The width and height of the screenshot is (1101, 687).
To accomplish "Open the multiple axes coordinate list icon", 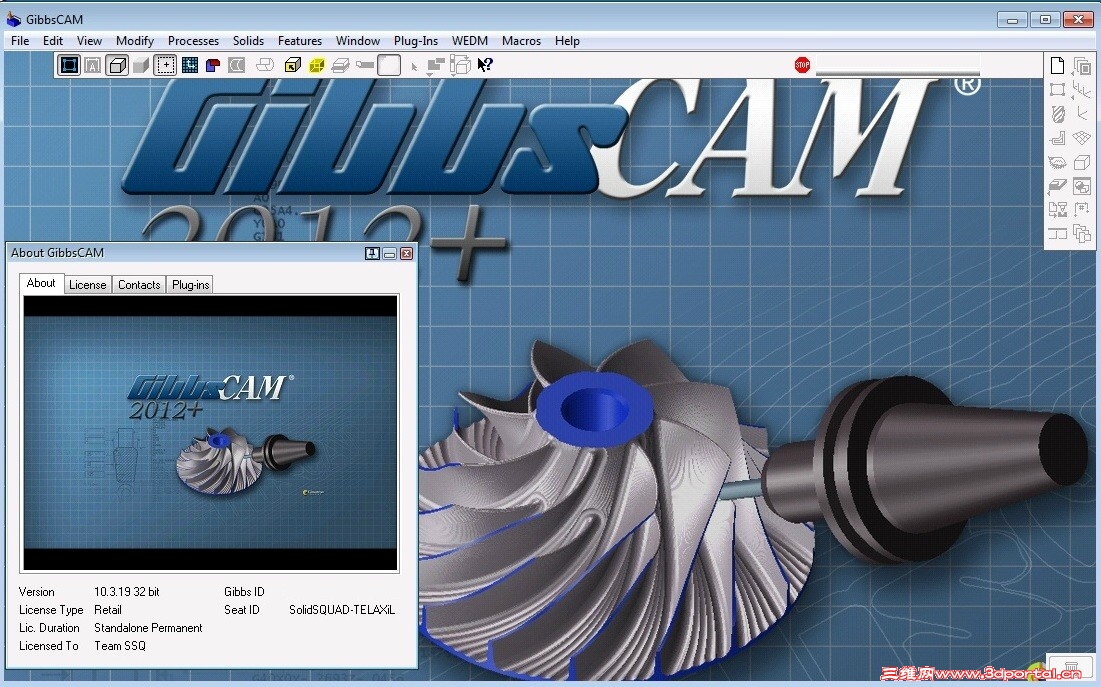I will point(1082,90).
